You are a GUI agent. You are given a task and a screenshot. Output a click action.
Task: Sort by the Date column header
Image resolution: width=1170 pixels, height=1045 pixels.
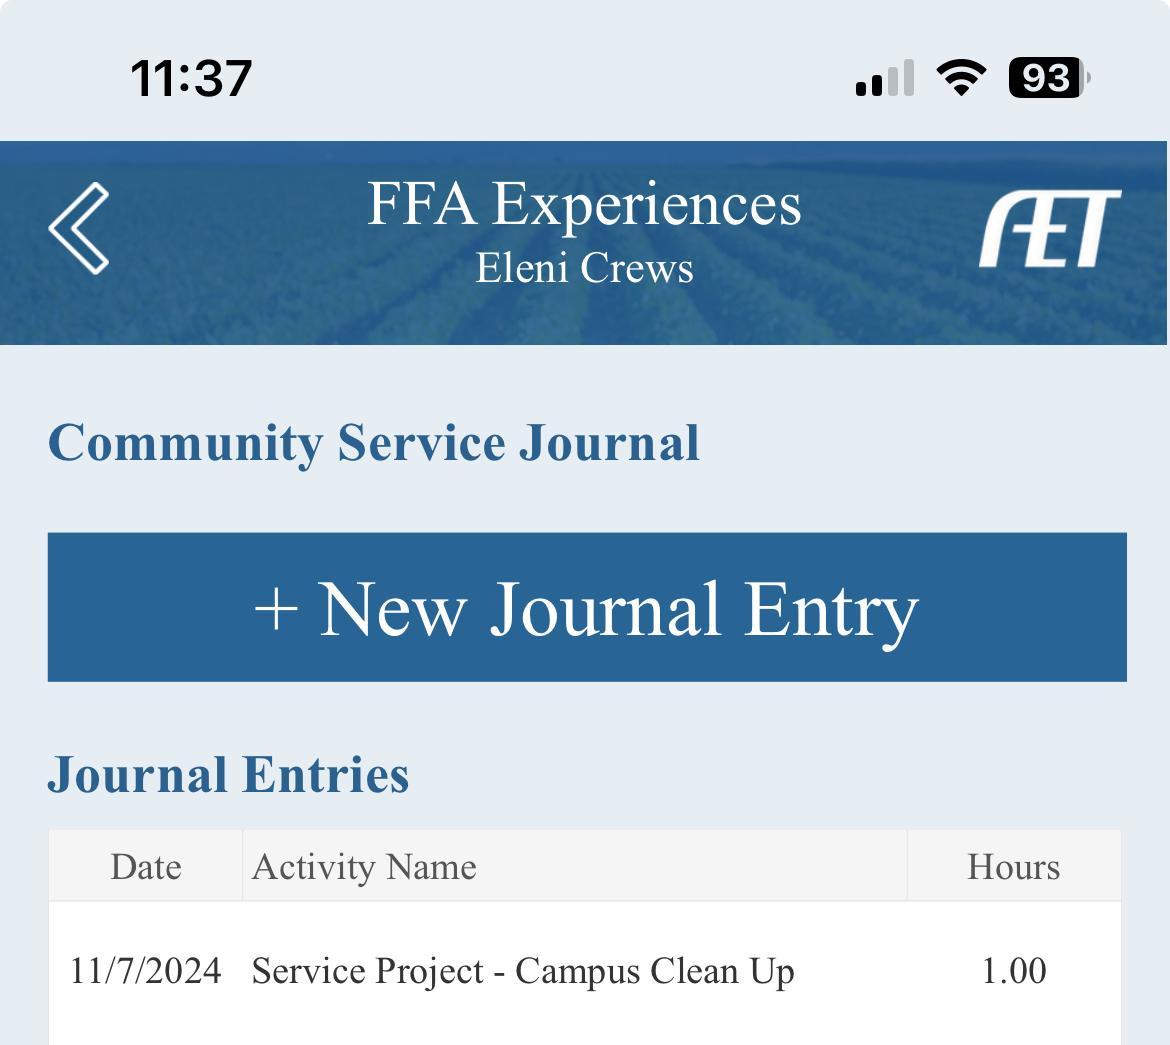point(146,866)
